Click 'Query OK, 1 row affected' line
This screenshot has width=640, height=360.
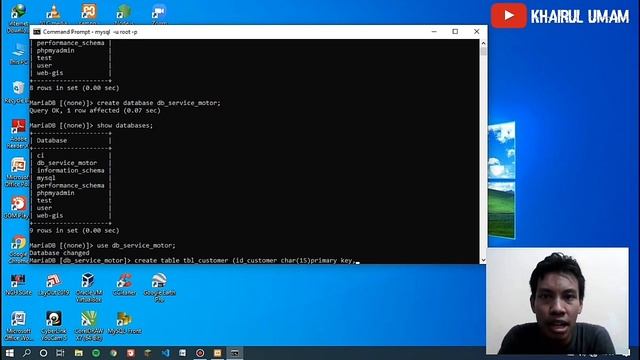click(x=95, y=111)
